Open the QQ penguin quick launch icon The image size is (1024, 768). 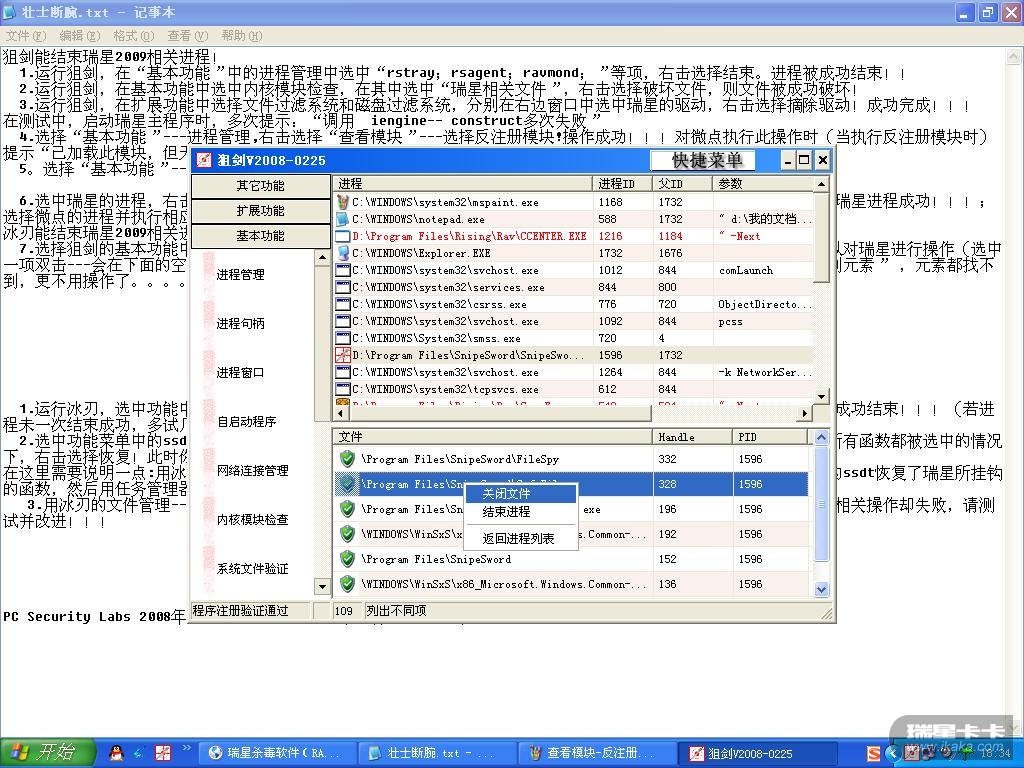coord(116,752)
